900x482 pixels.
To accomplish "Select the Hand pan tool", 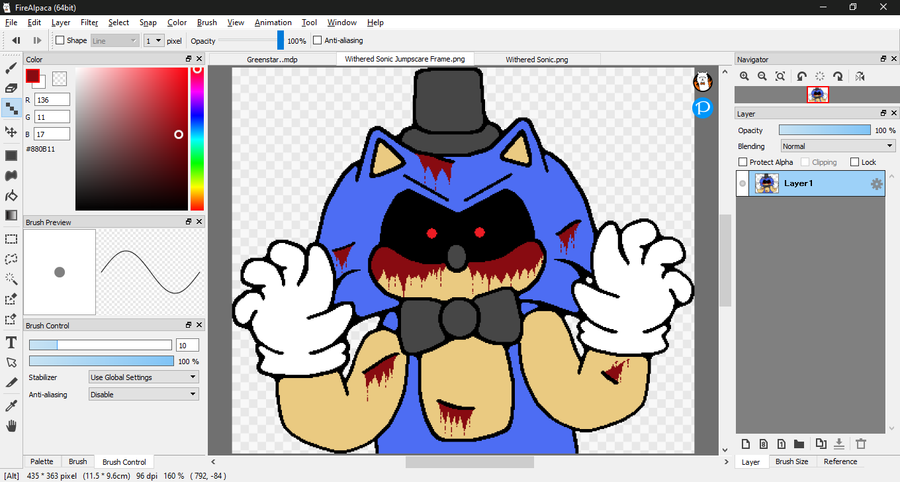I will tap(11, 426).
